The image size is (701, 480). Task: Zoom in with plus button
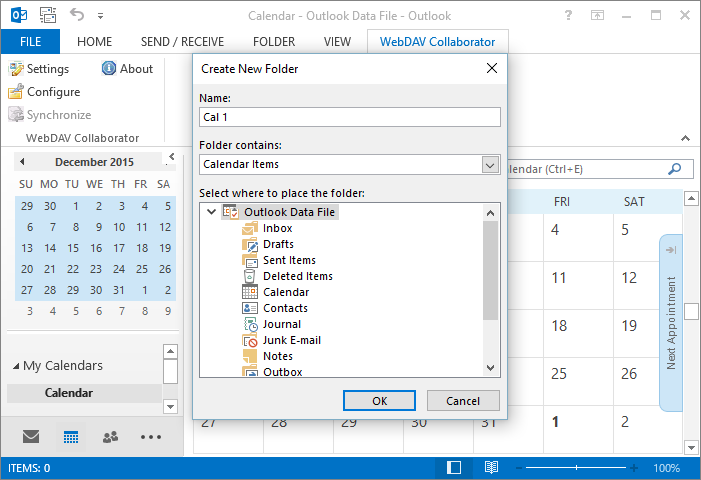point(634,468)
